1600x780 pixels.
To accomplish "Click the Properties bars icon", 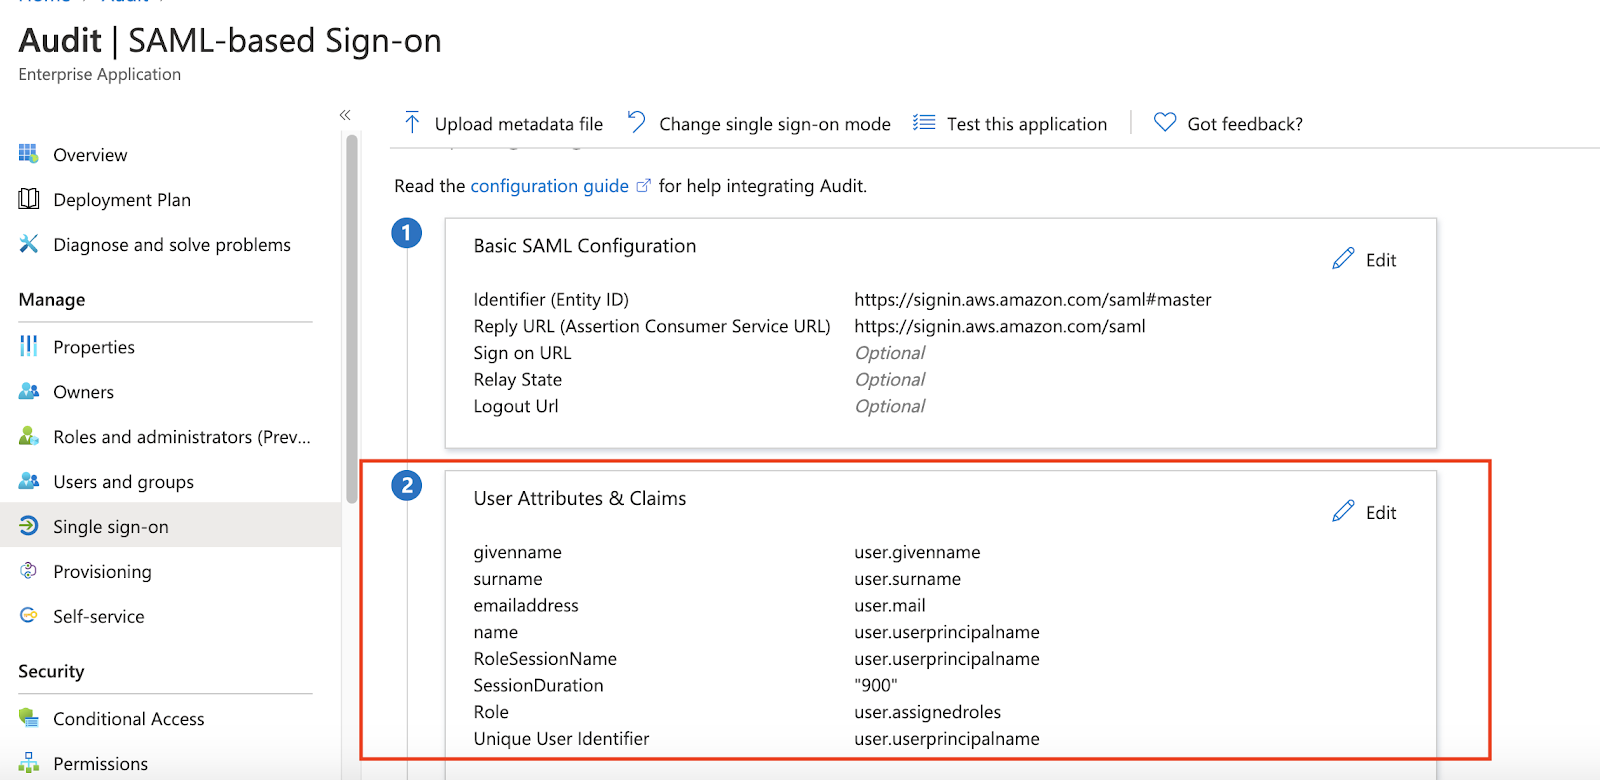I will click(x=28, y=346).
